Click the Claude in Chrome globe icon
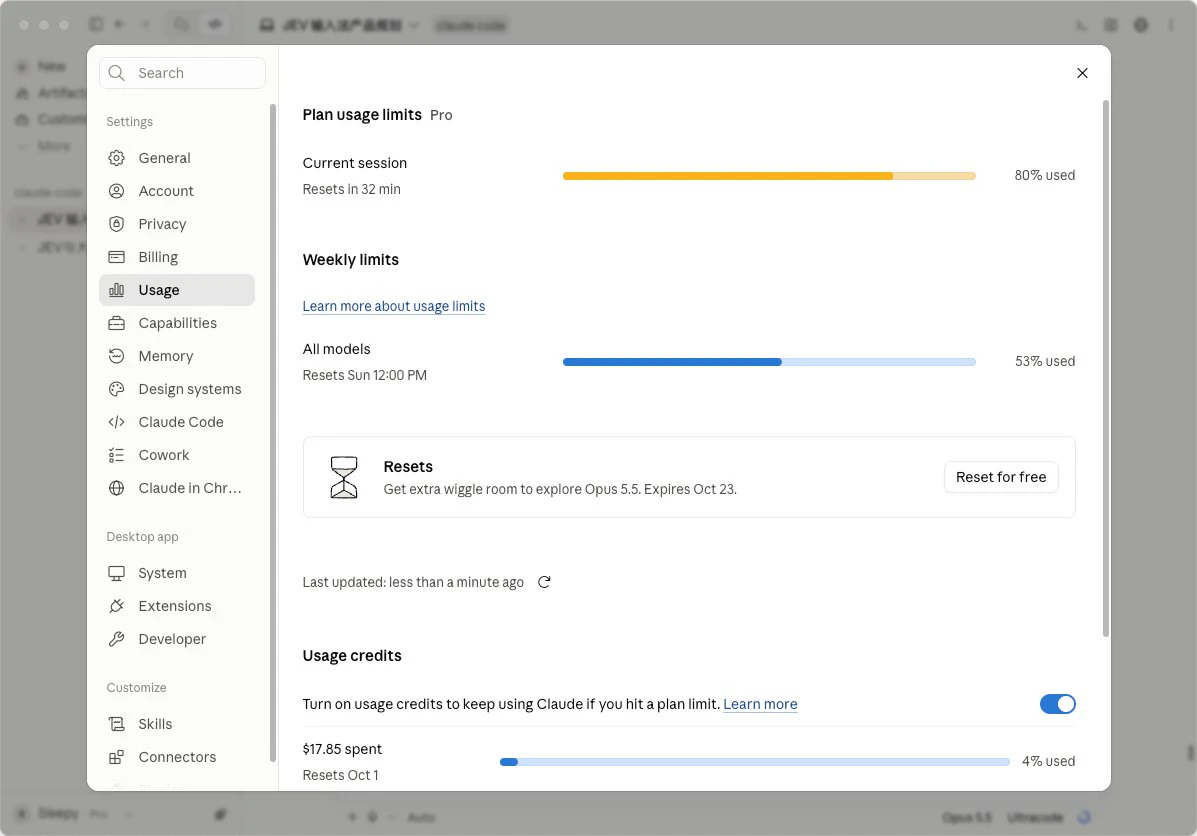This screenshot has height=836, width=1197. [116, 488]
